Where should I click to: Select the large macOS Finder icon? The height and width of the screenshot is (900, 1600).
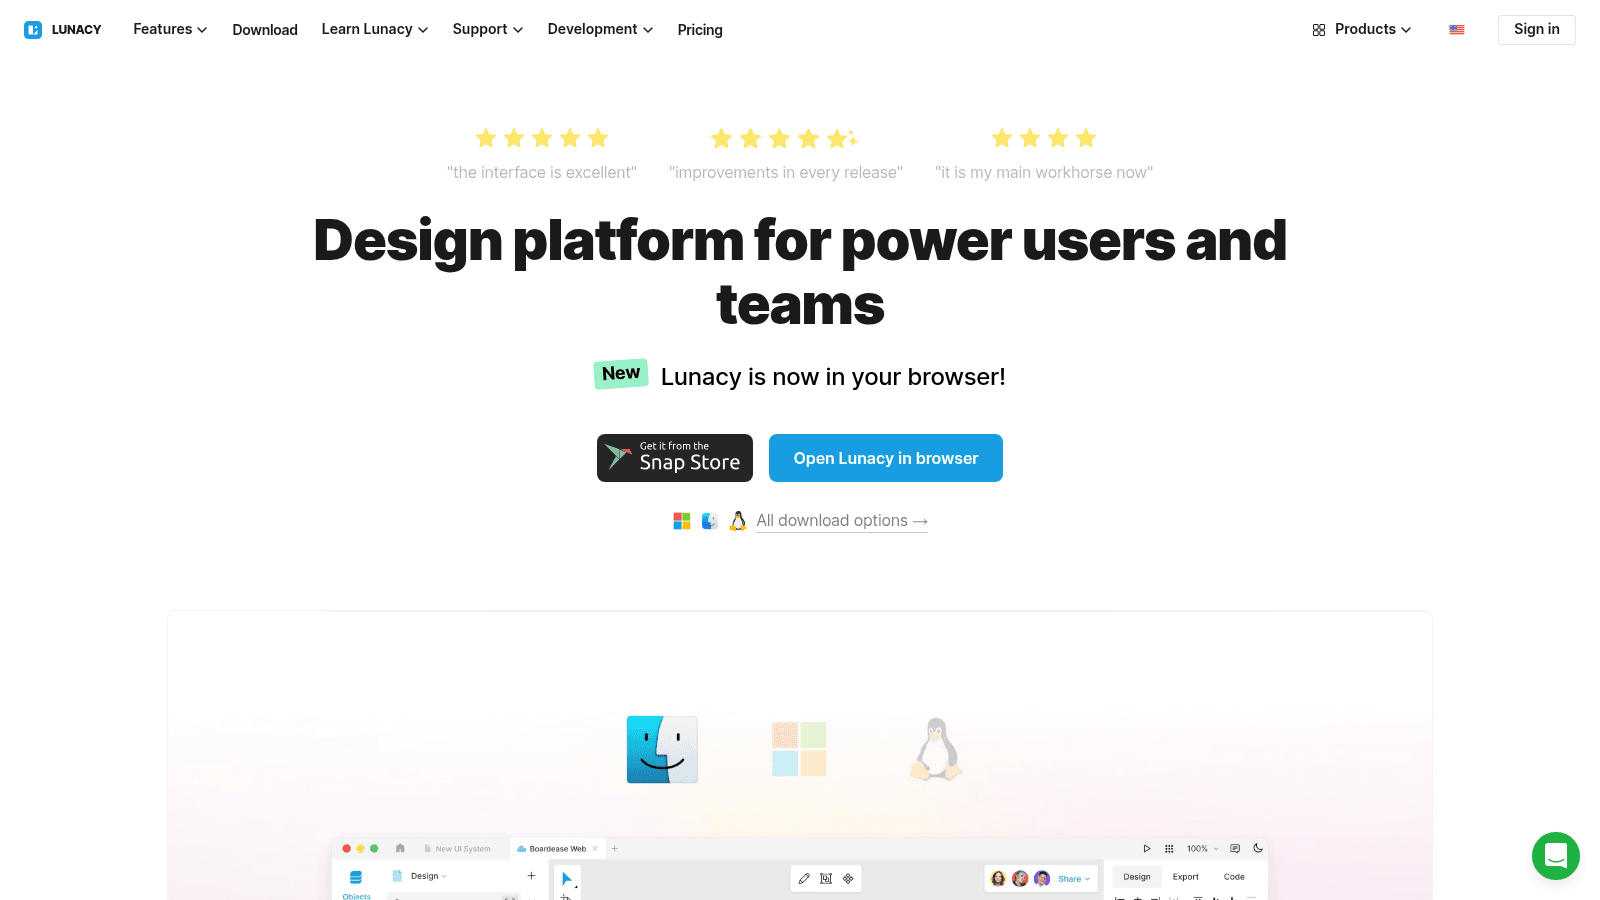coord(662,749)
